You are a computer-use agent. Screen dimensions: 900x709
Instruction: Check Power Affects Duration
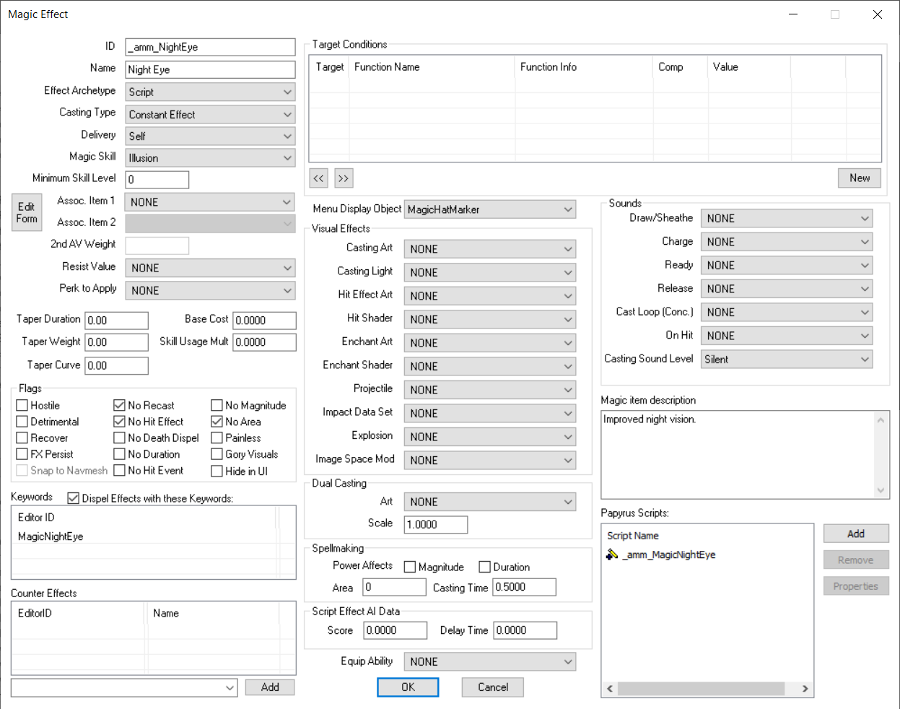coord(485,567)
